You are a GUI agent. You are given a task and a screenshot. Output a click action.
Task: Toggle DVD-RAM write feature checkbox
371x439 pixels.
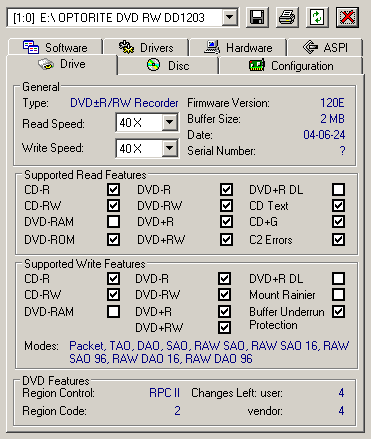coord(113,312)
